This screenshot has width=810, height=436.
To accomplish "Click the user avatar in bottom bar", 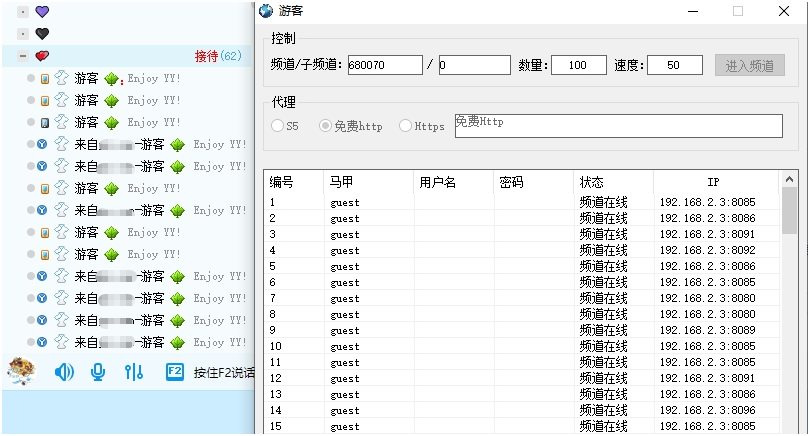I will tap(22, 371).
